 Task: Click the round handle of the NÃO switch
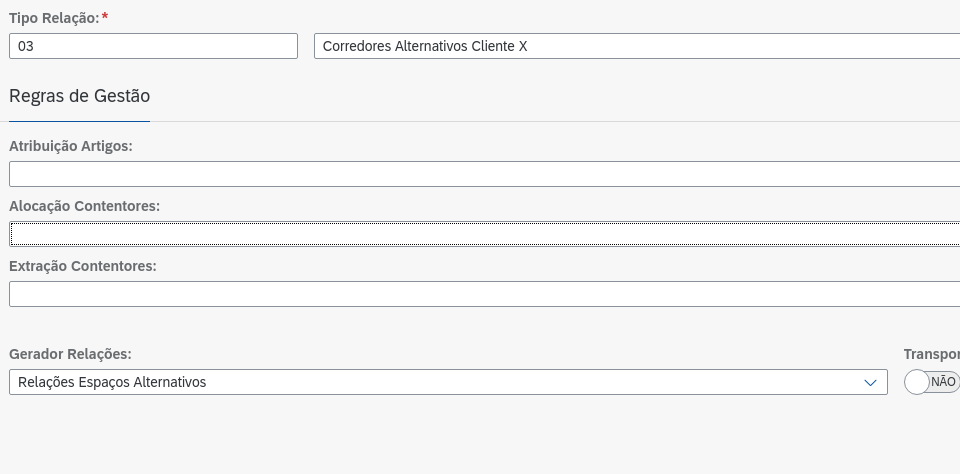point(917,382)
